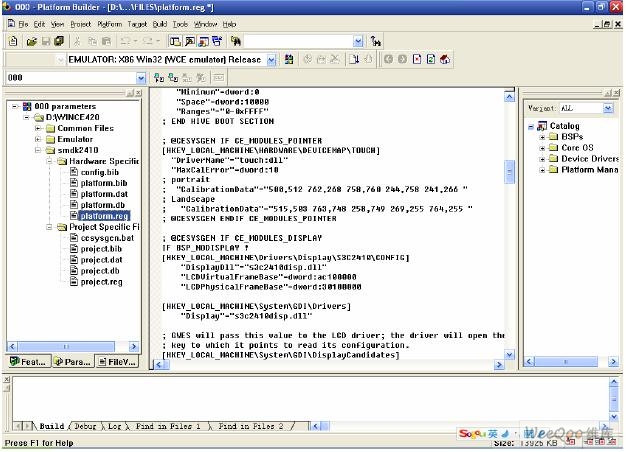Switch to the Debug output tab
The height and width of the screenshot is (452, 626).
(x=85, y=426)
